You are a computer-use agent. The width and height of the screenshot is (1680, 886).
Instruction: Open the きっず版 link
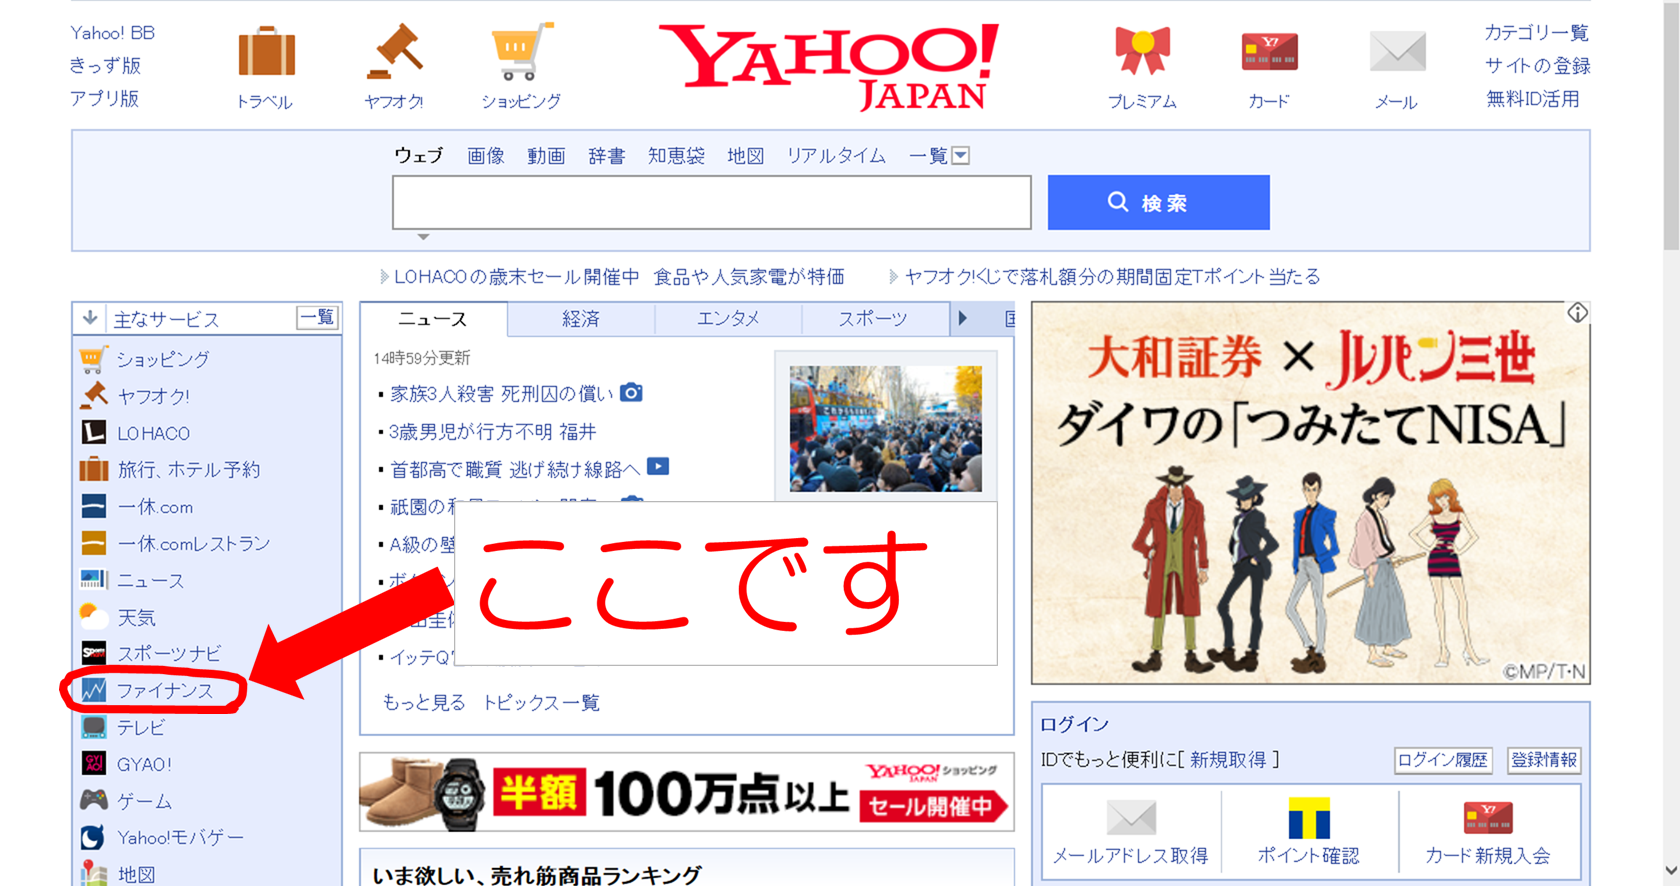click(105, 66)
